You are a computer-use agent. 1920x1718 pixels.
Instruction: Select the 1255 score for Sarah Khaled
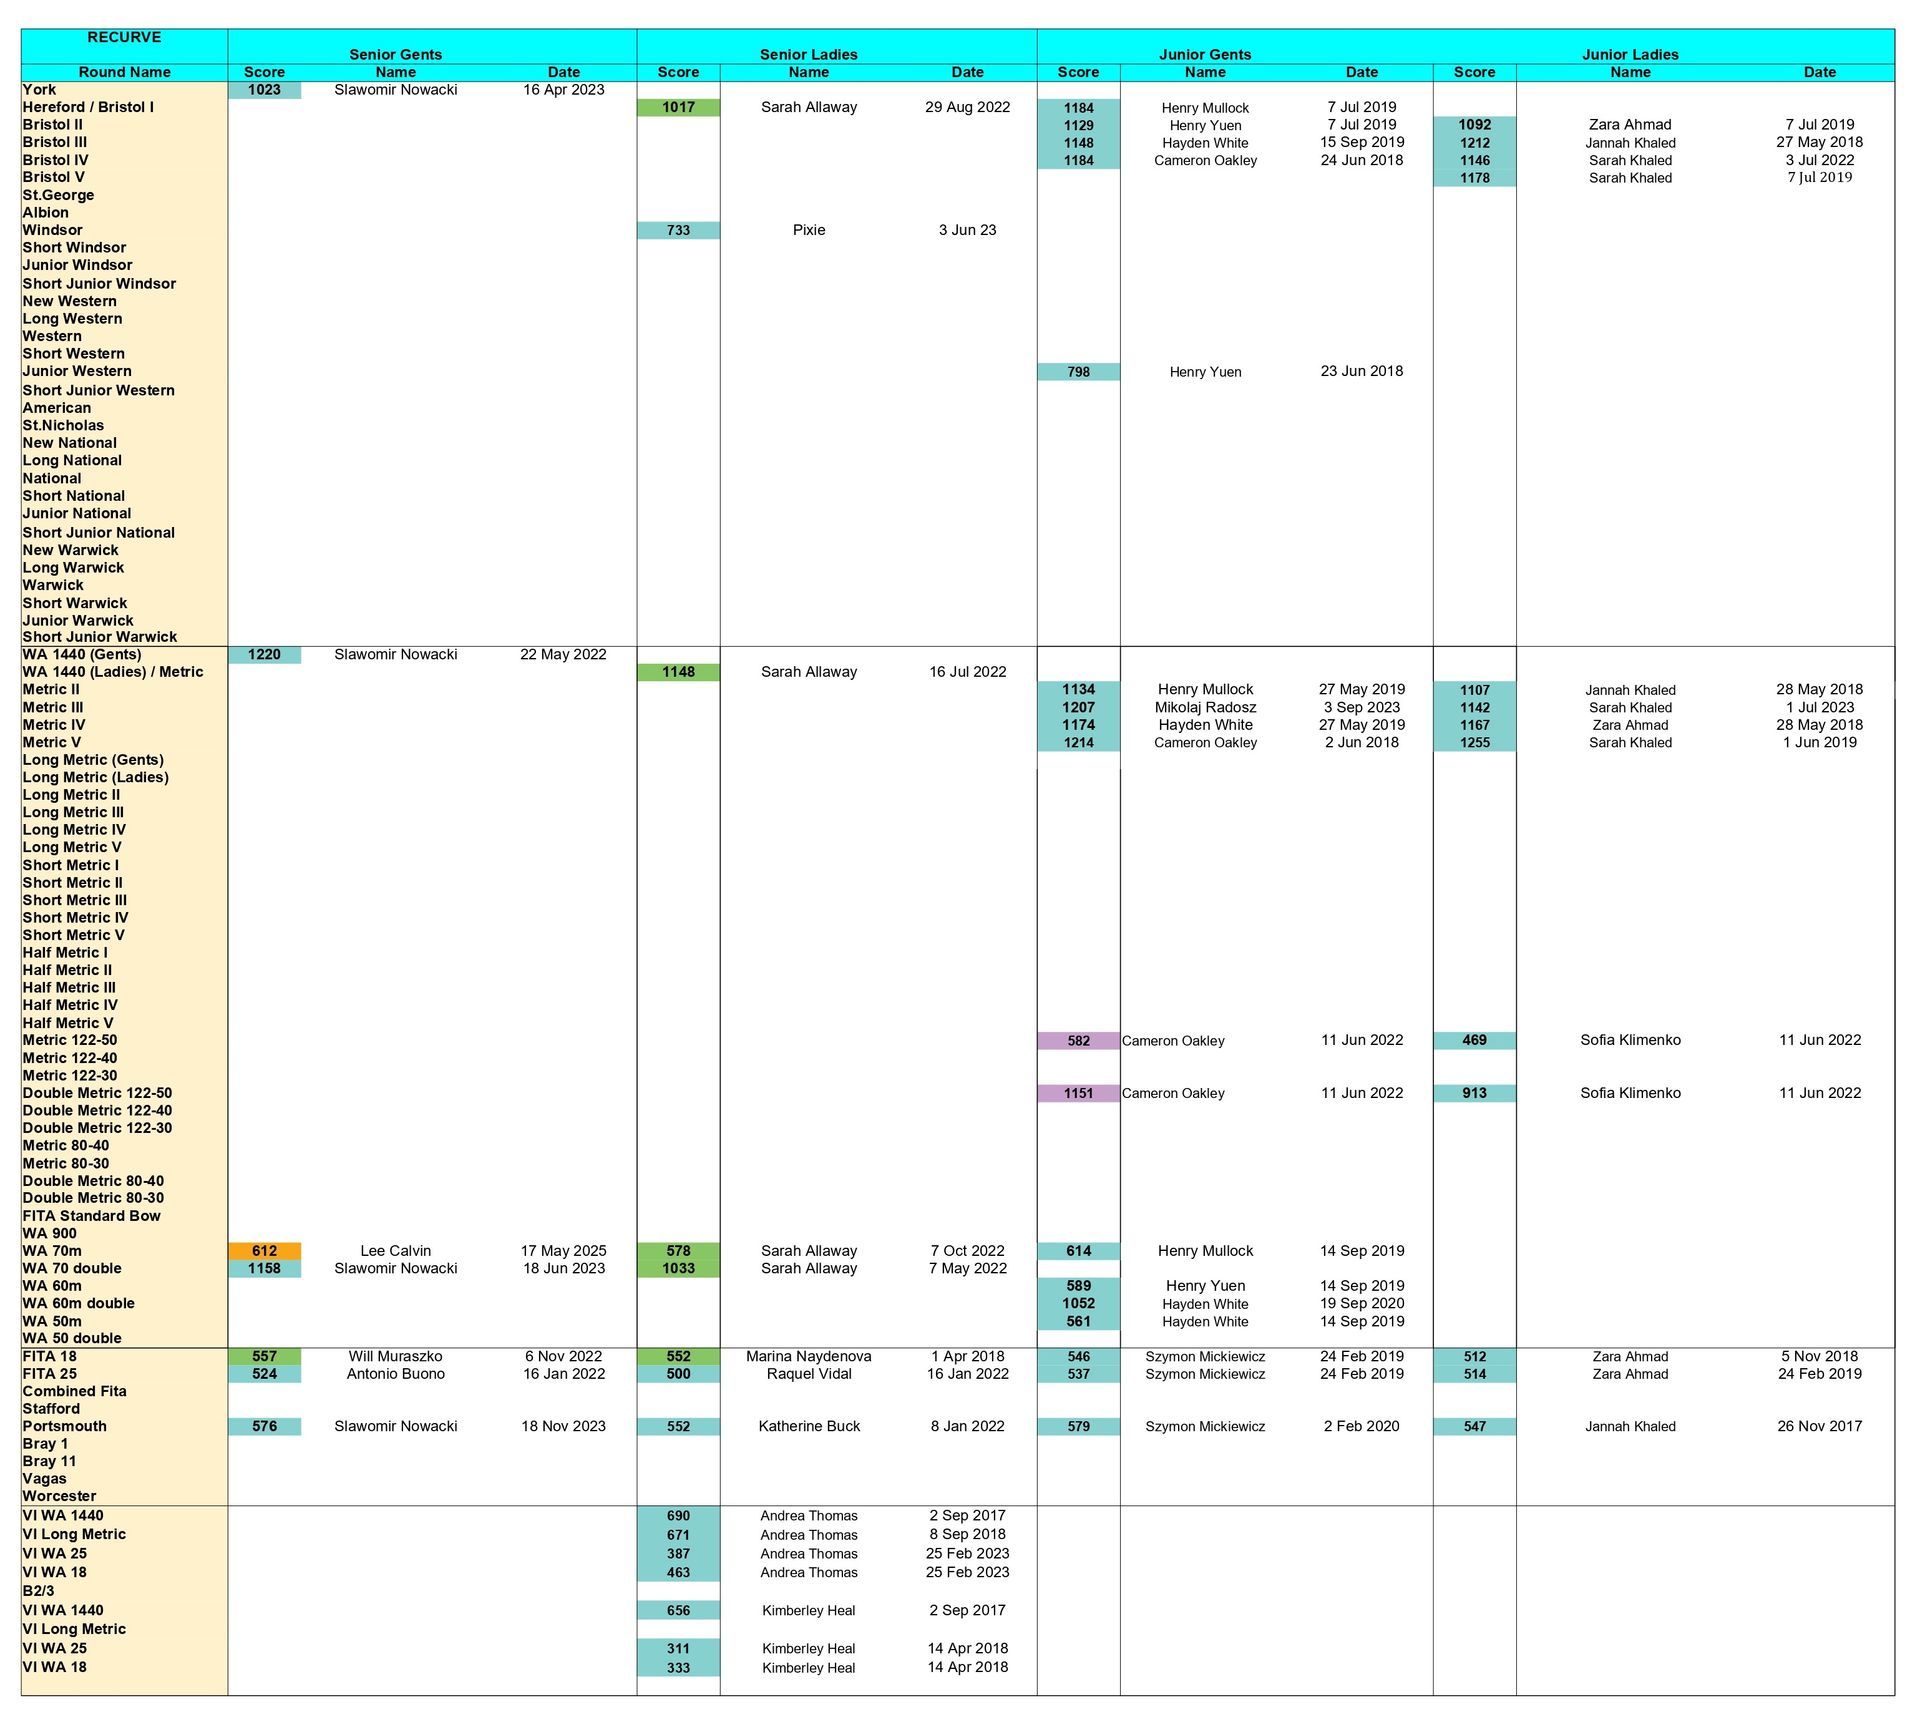1474,743
